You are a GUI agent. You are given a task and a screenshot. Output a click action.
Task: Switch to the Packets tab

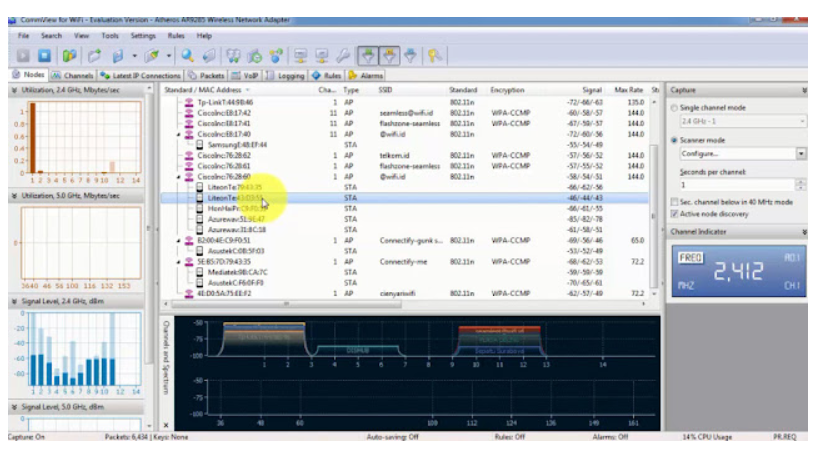207,76
